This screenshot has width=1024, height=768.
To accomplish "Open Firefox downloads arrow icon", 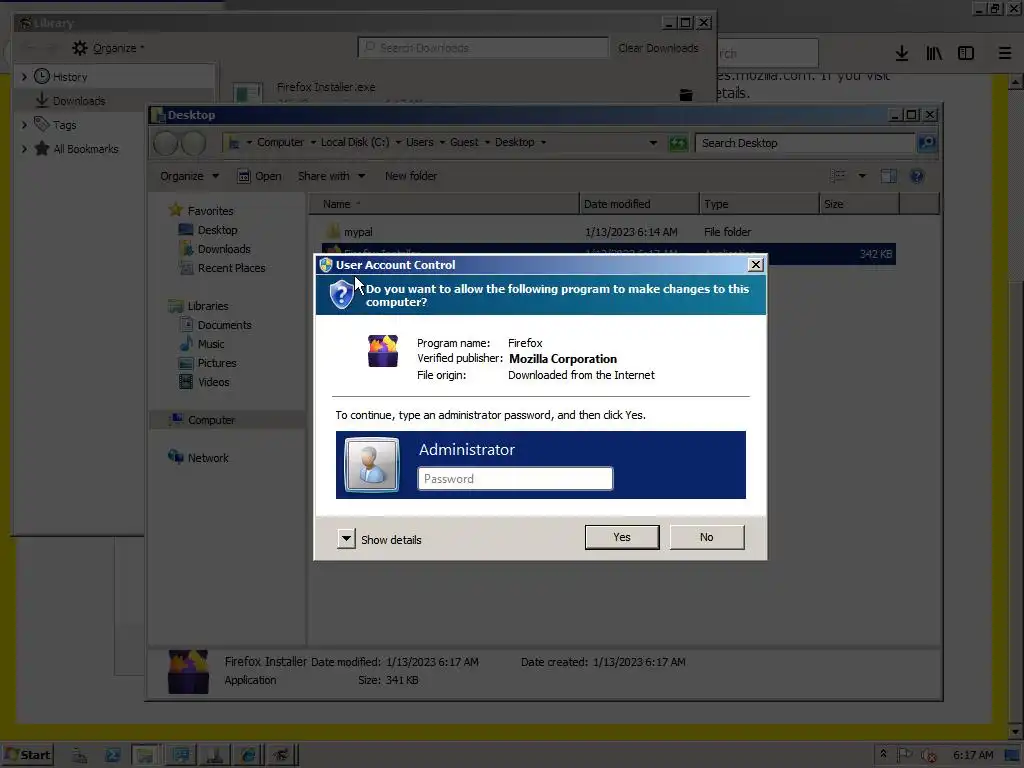I will 901,53.
